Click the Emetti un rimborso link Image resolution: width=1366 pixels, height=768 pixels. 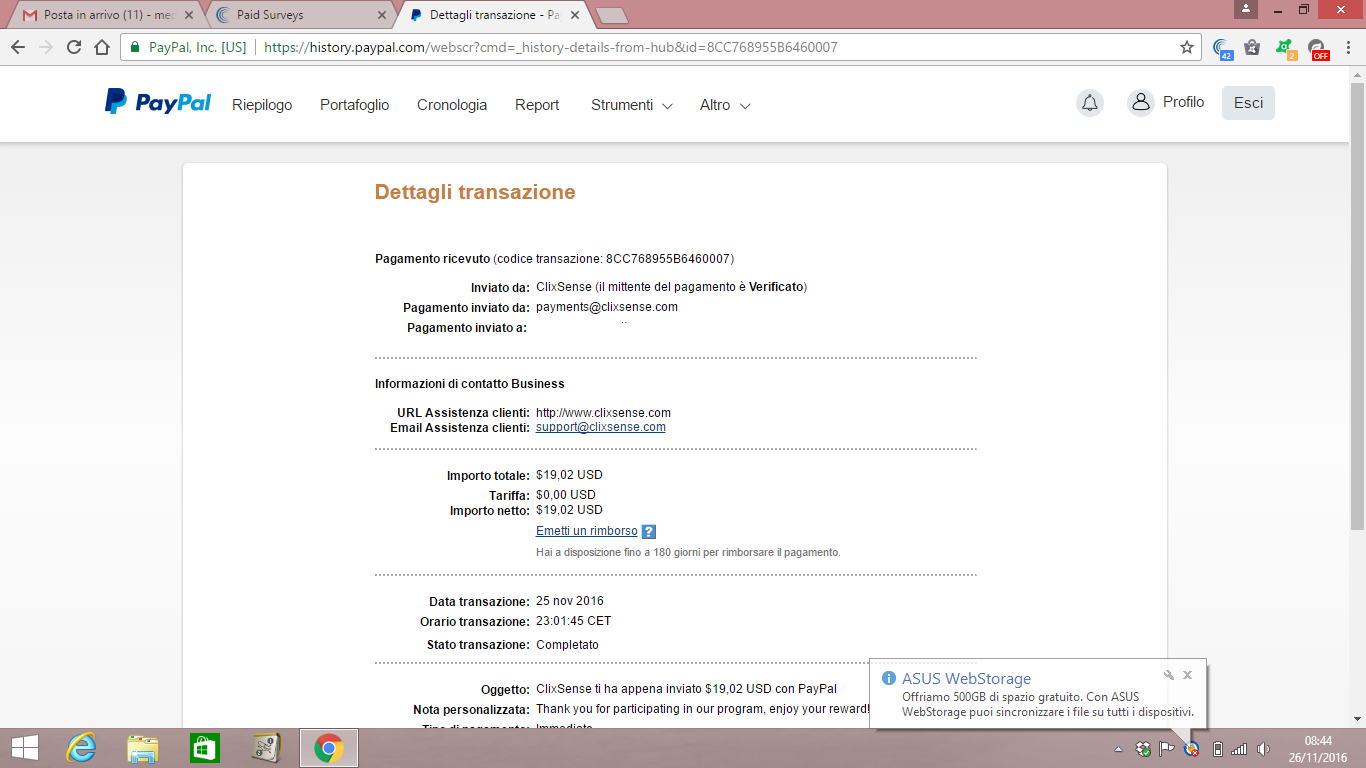pos(586,531)
